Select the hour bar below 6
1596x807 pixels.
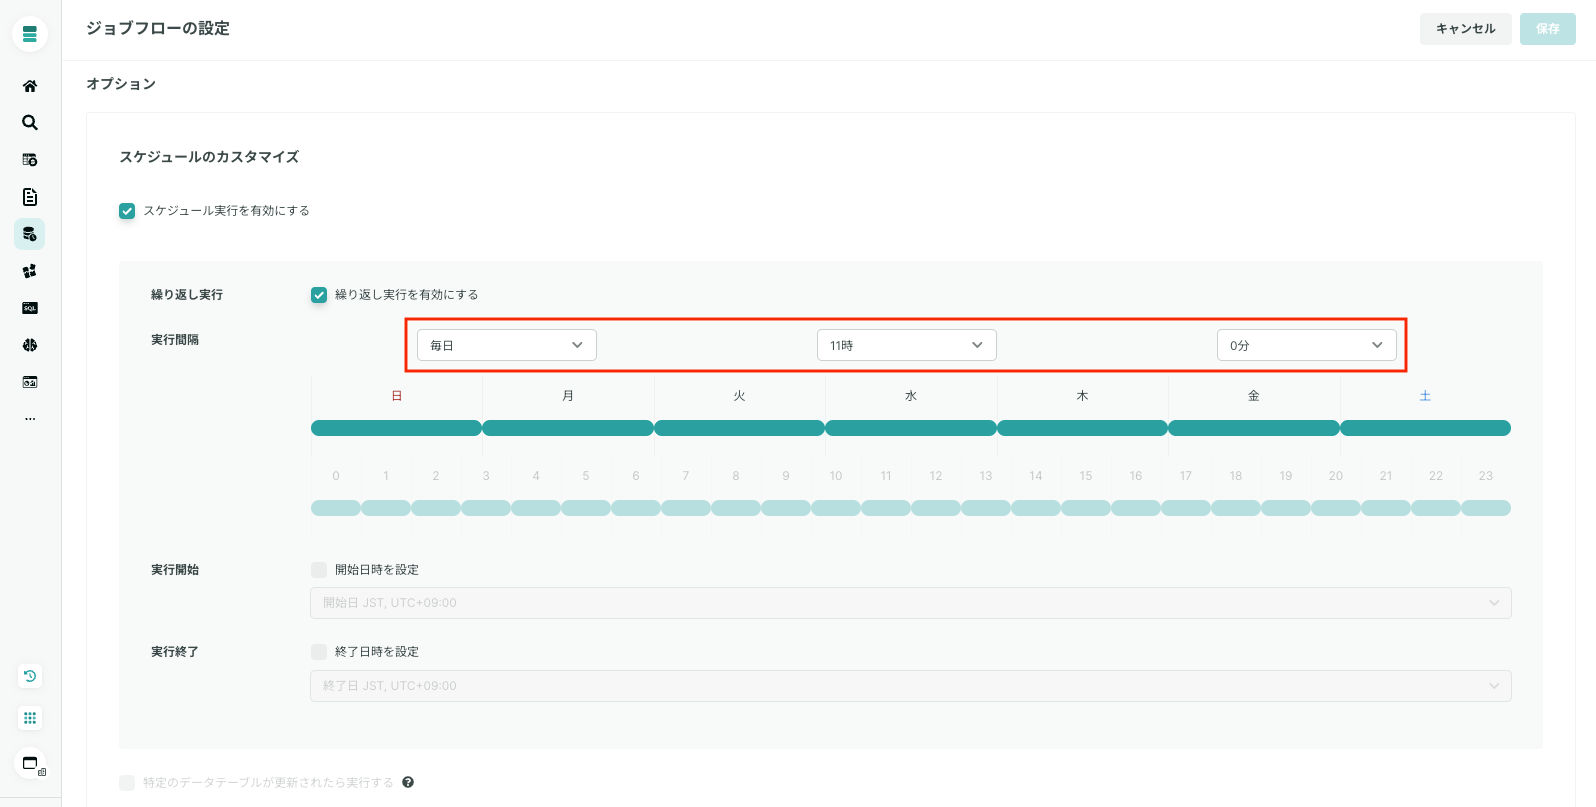tap(636, 508)
